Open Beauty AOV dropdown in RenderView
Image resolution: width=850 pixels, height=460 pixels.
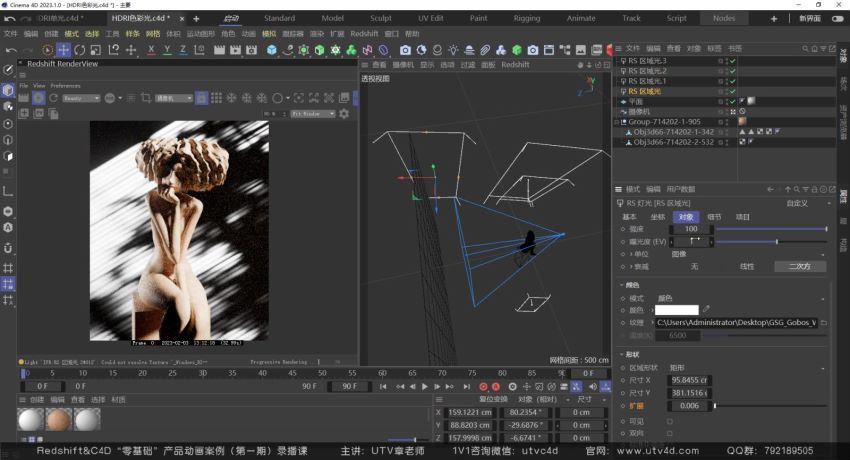(81, 98)
